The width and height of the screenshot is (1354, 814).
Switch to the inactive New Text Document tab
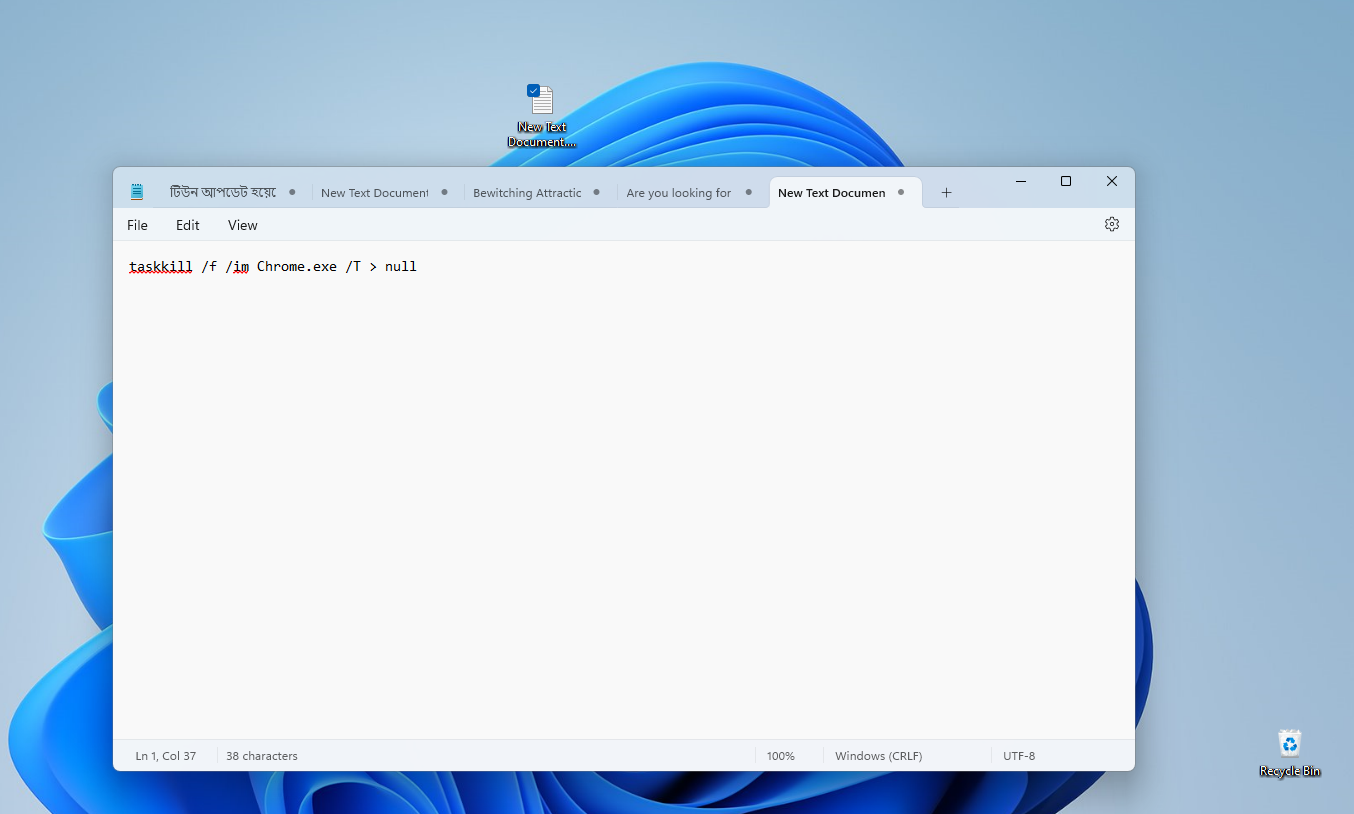pos(374,193)
